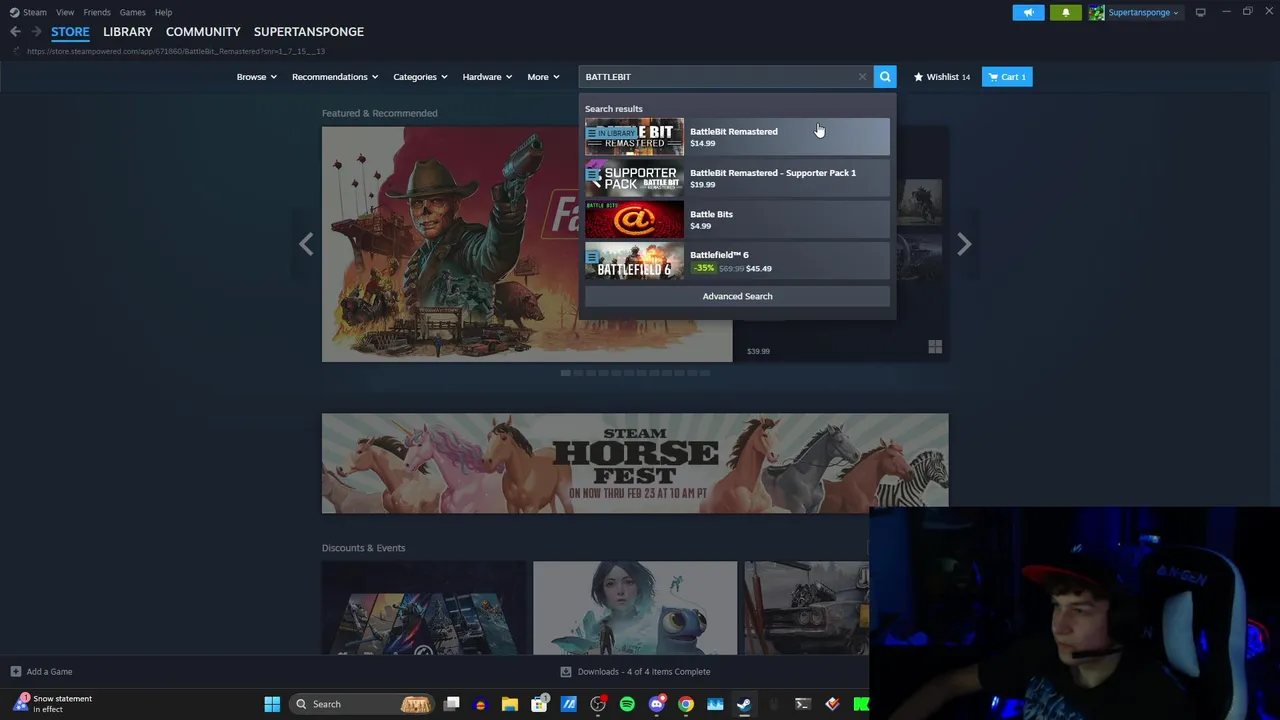
Task: Expand the Browse dropdown menu
Action: 256,77
